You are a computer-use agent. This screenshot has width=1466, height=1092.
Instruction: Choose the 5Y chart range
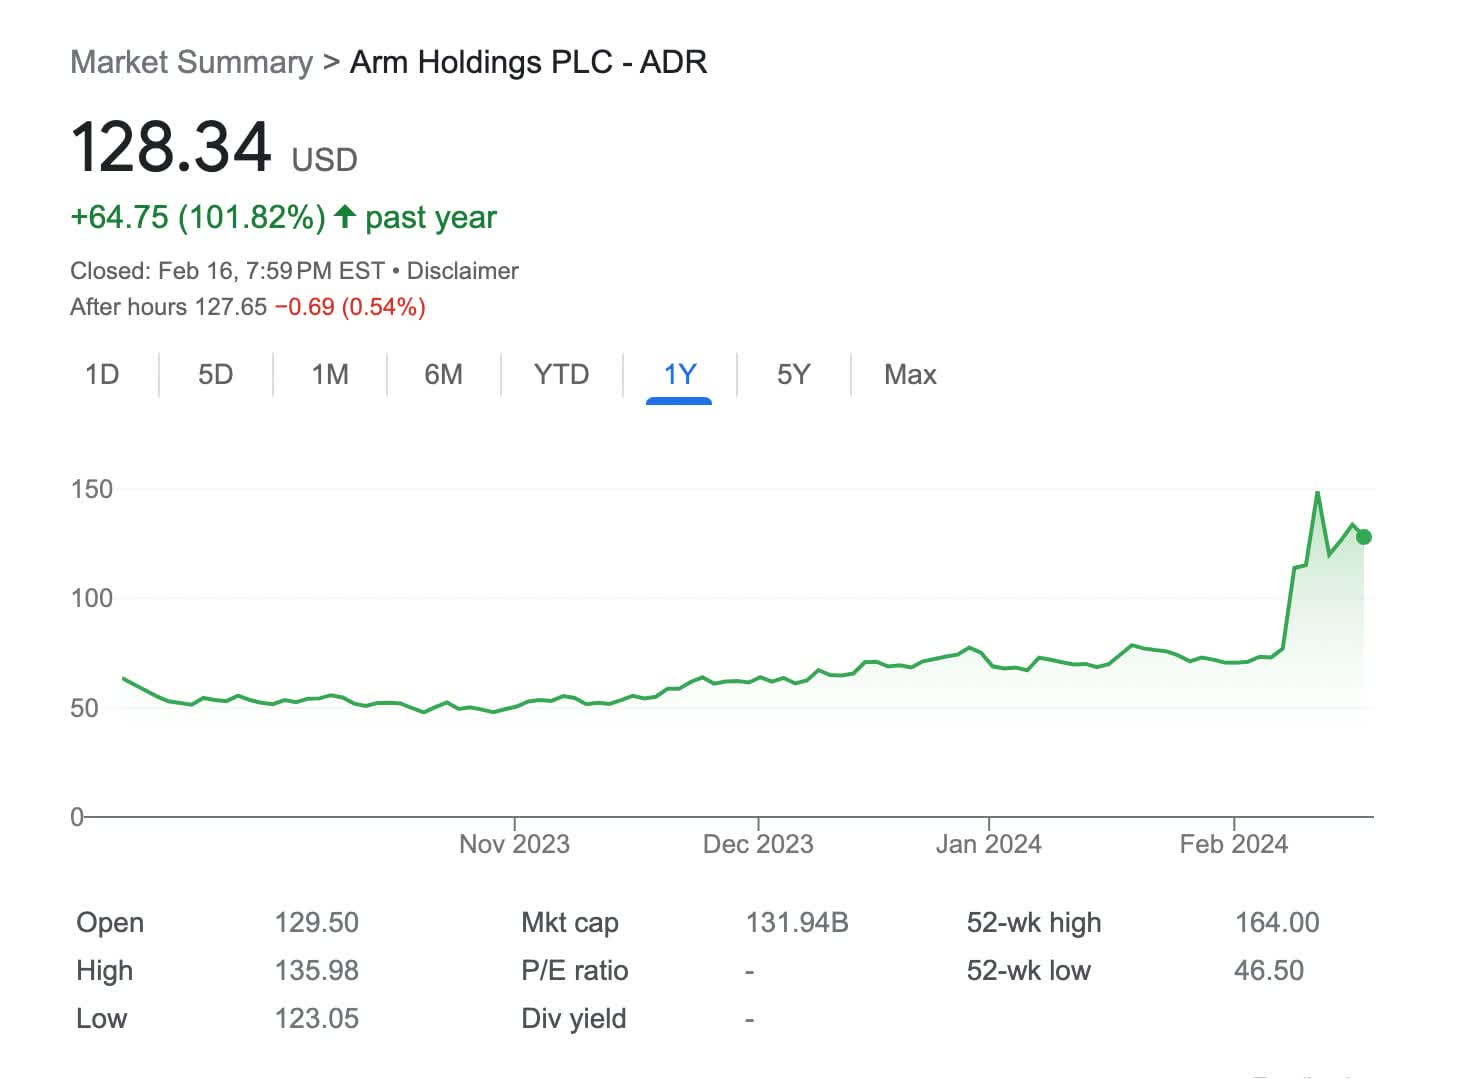793,375
